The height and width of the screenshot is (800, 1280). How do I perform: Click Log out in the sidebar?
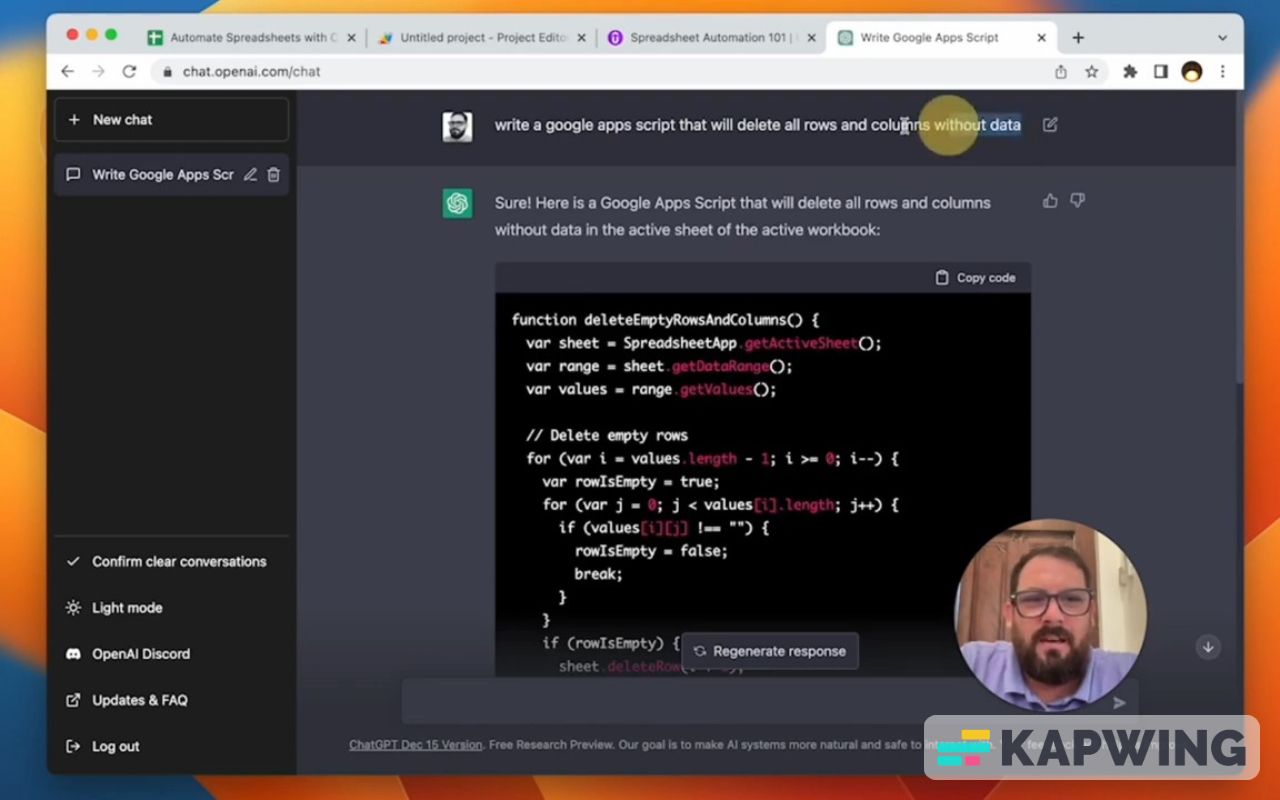tap(171, 746)
